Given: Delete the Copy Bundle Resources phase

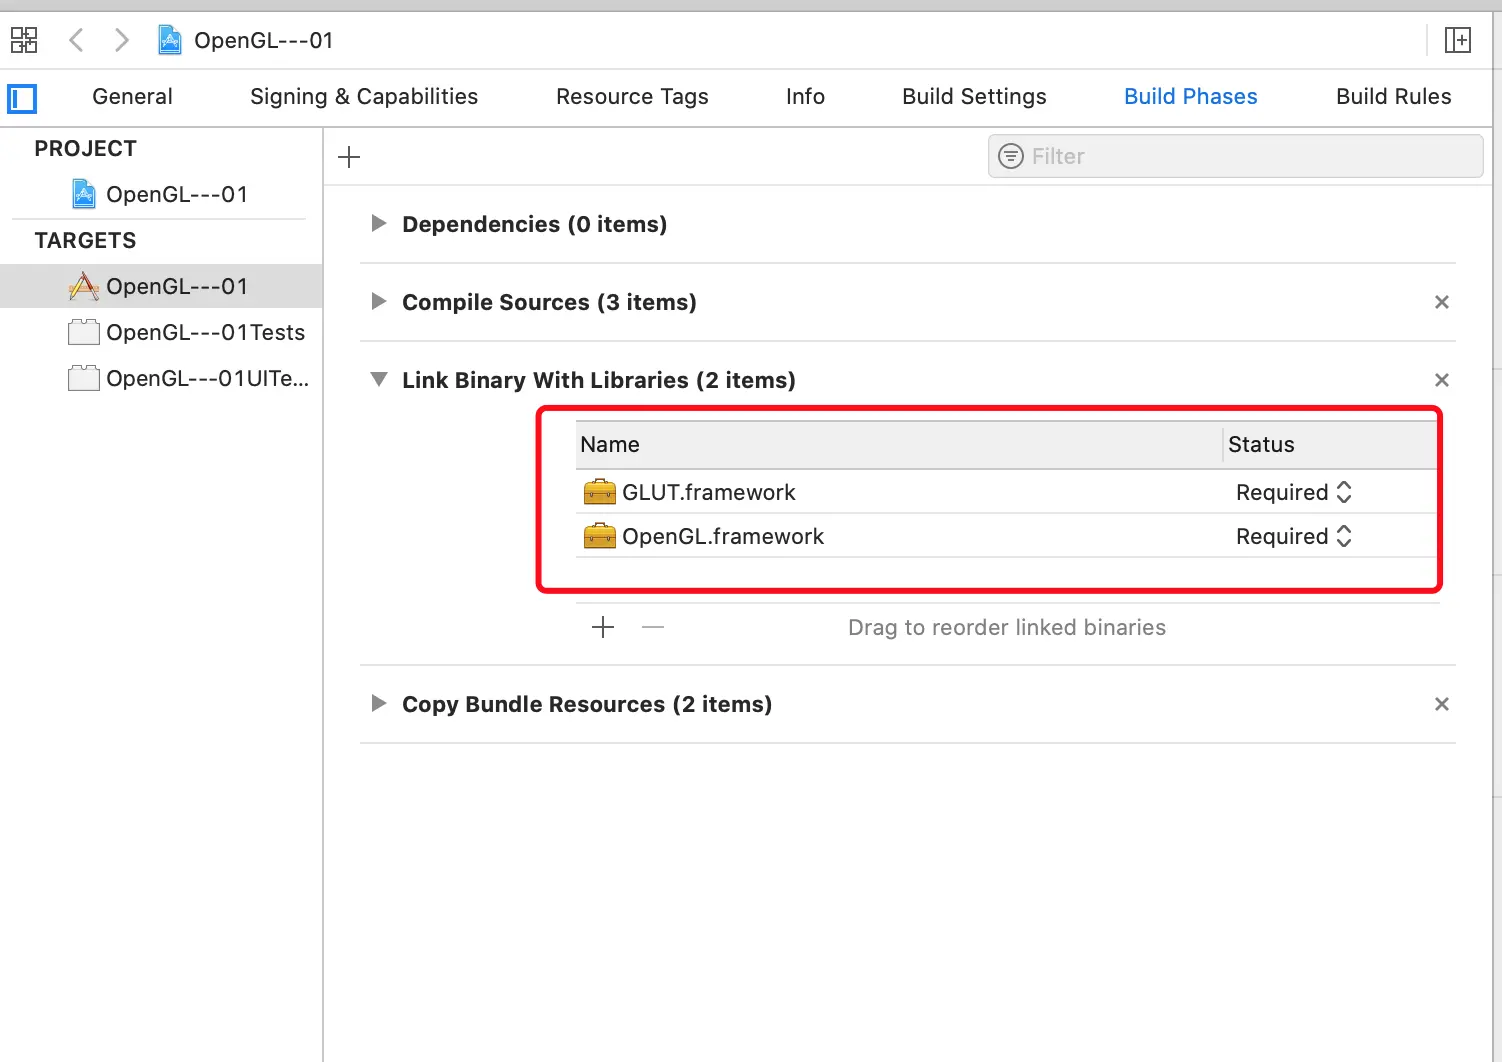Looking at the screenshot, I should point(1441,704).
